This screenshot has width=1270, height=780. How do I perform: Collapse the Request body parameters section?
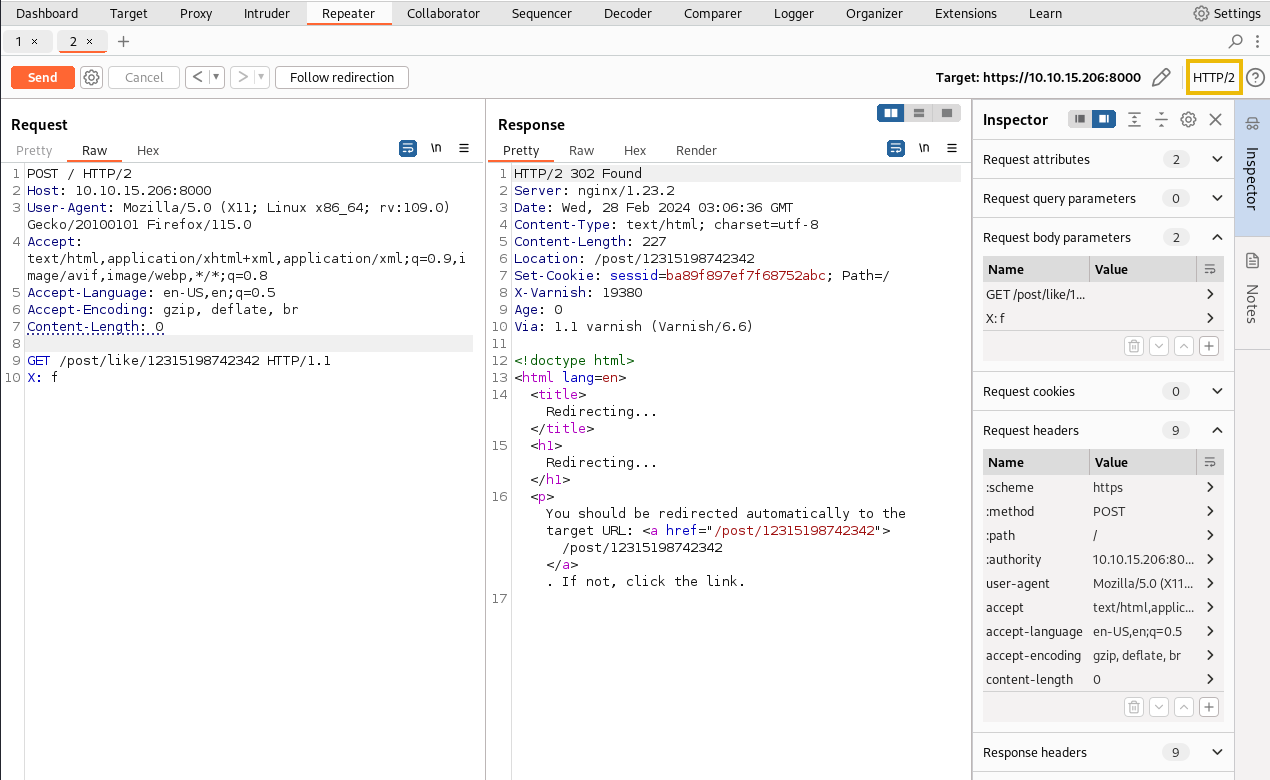pos(1217,237)
